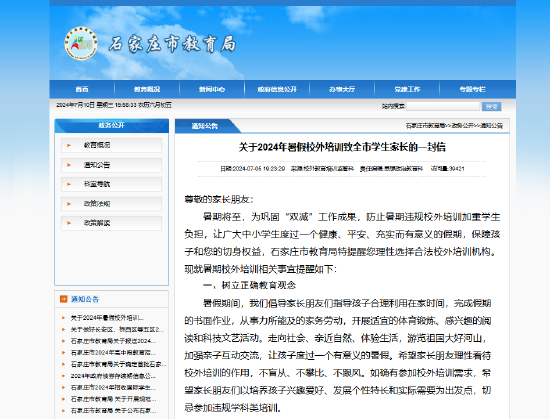Click the header date 2024年7月10日 星期三
The width and height of the screenshot is (550, 419).
pos(84,105)
